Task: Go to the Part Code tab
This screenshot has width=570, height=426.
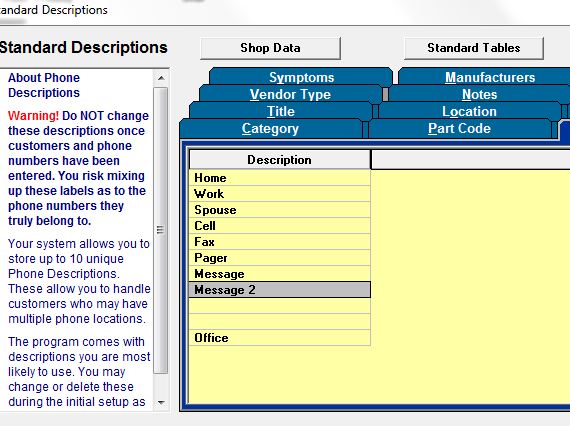Action: (x=459, y=128)
